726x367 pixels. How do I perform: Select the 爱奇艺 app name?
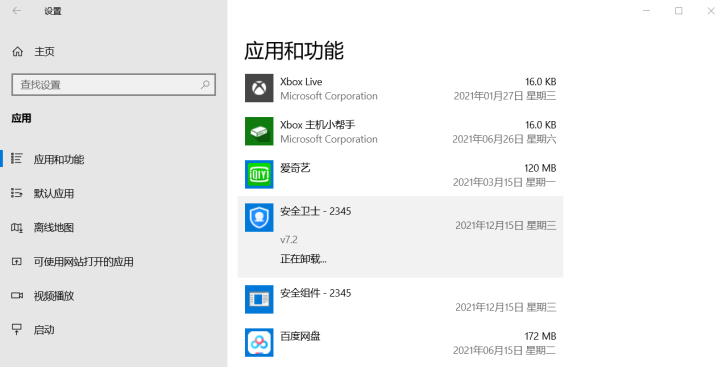[x=295, y=168]
